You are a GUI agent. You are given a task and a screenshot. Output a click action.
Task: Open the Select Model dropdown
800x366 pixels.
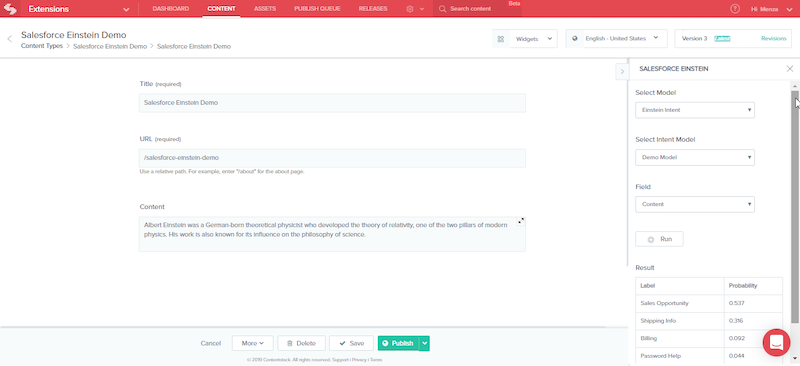694,110
